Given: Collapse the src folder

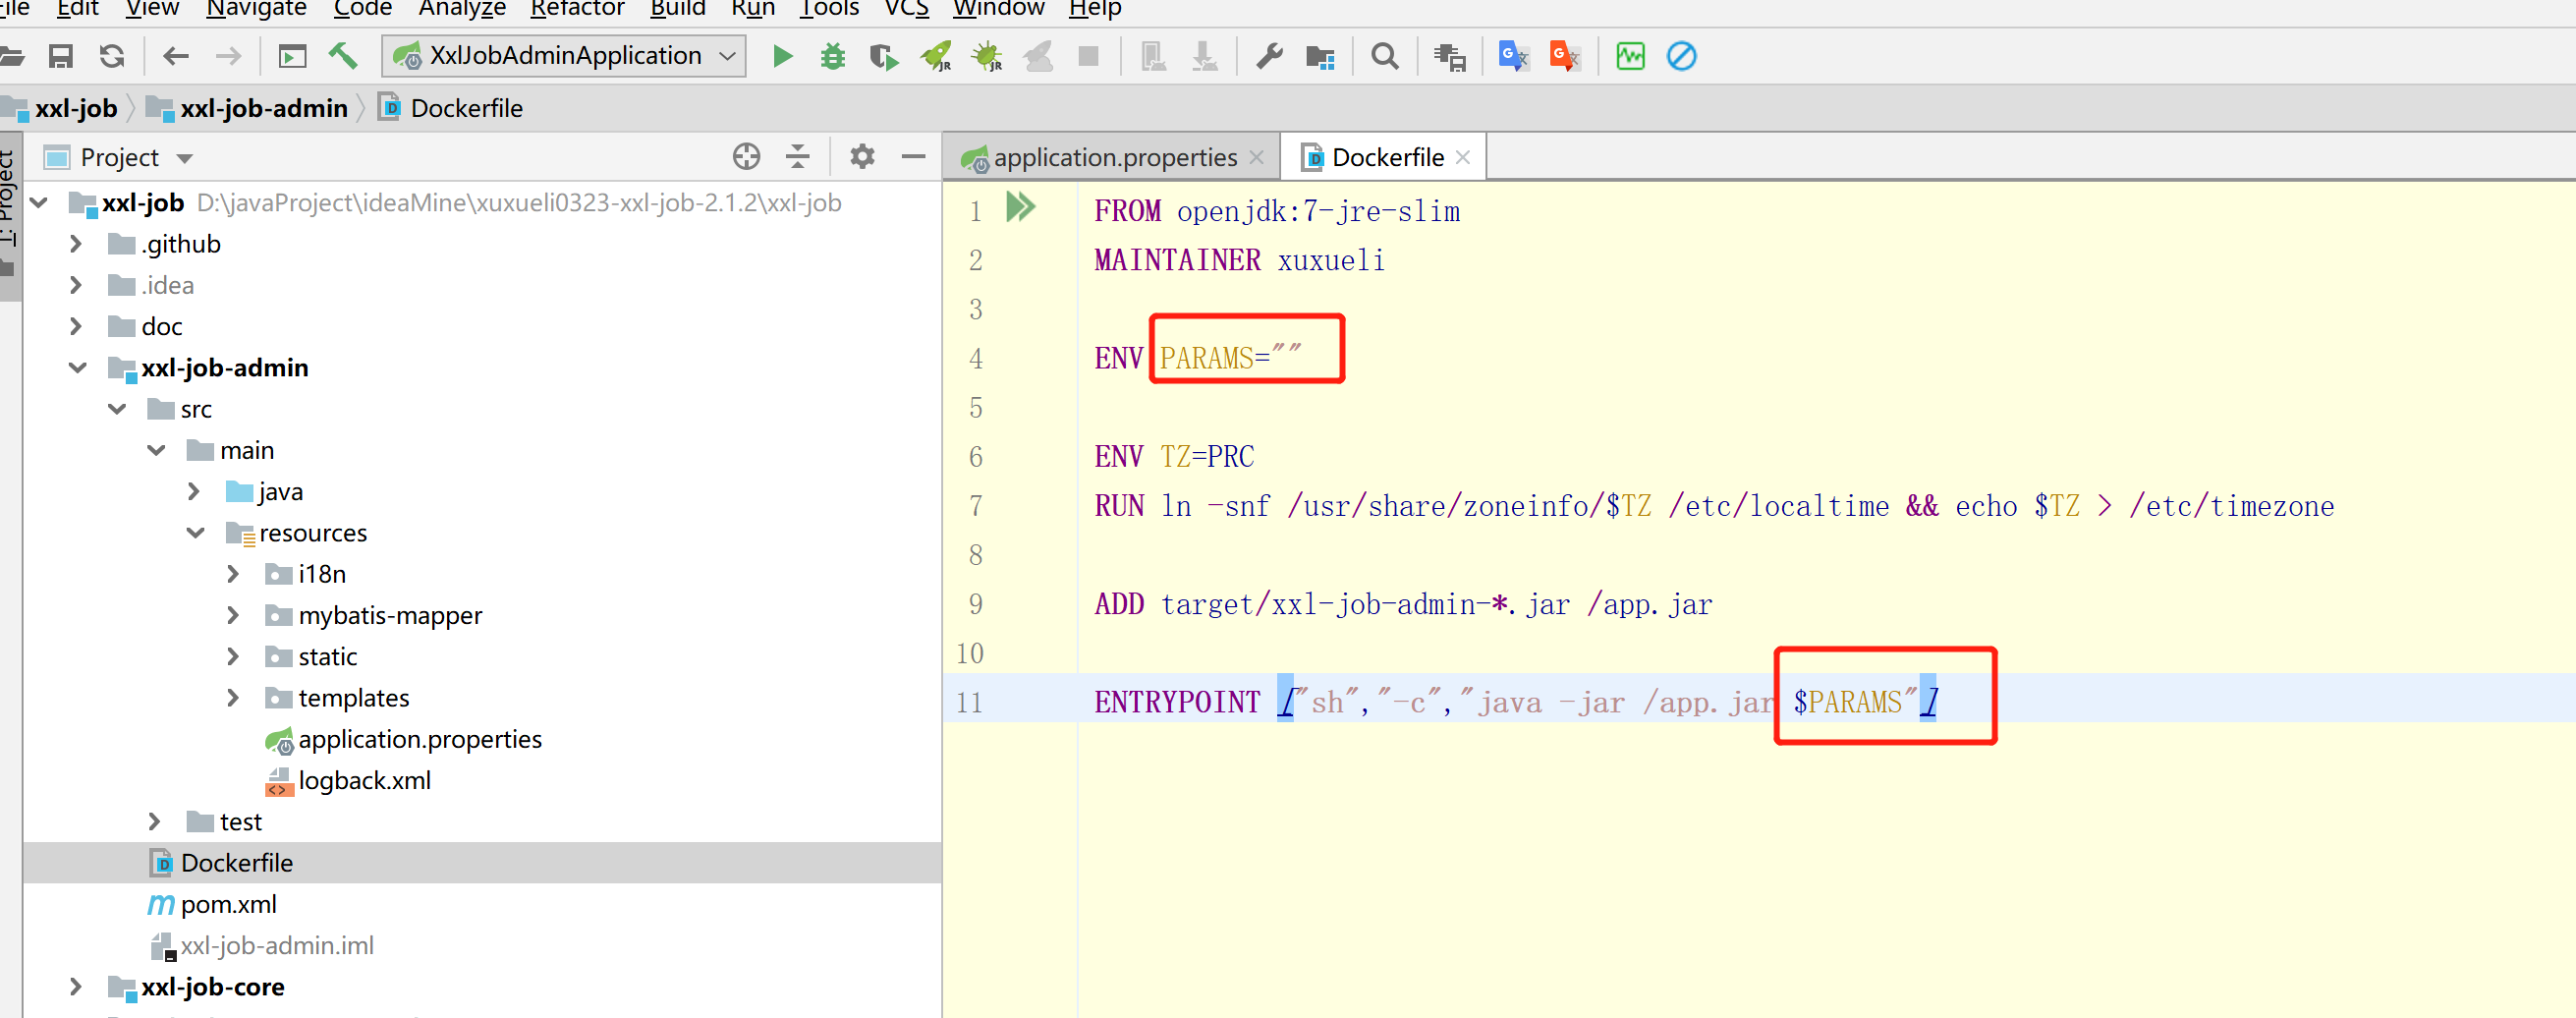Looking at the screenshot, I should point(117,409).
